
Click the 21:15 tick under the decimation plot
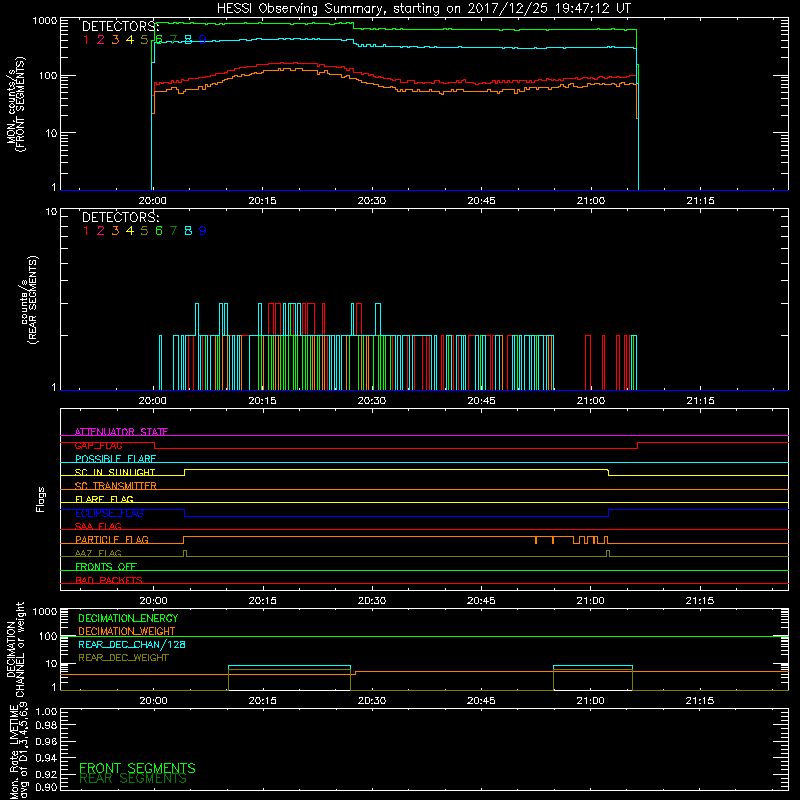click(x=700, y=701)
